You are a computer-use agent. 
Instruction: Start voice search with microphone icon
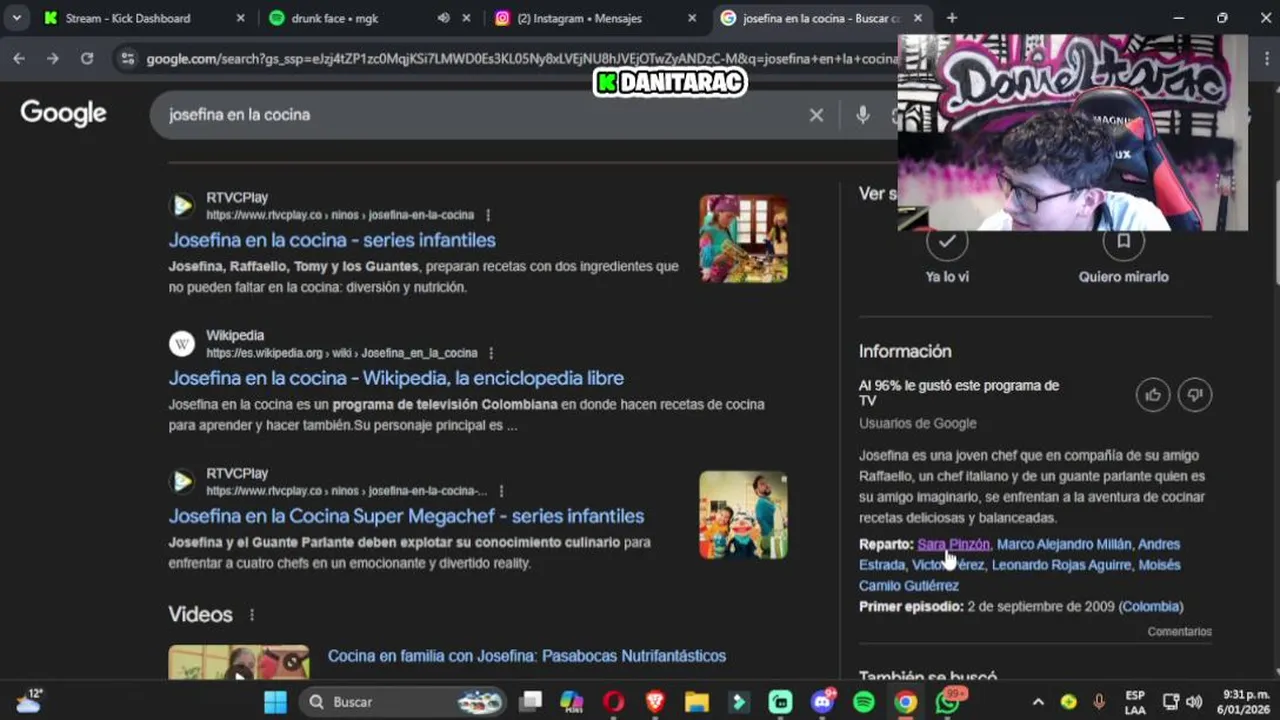pos(863,115)
